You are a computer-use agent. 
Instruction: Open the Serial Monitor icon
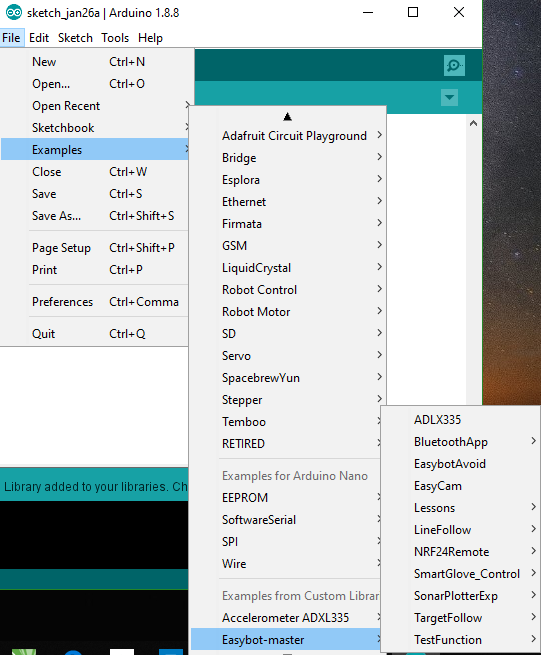coord(454,66)
